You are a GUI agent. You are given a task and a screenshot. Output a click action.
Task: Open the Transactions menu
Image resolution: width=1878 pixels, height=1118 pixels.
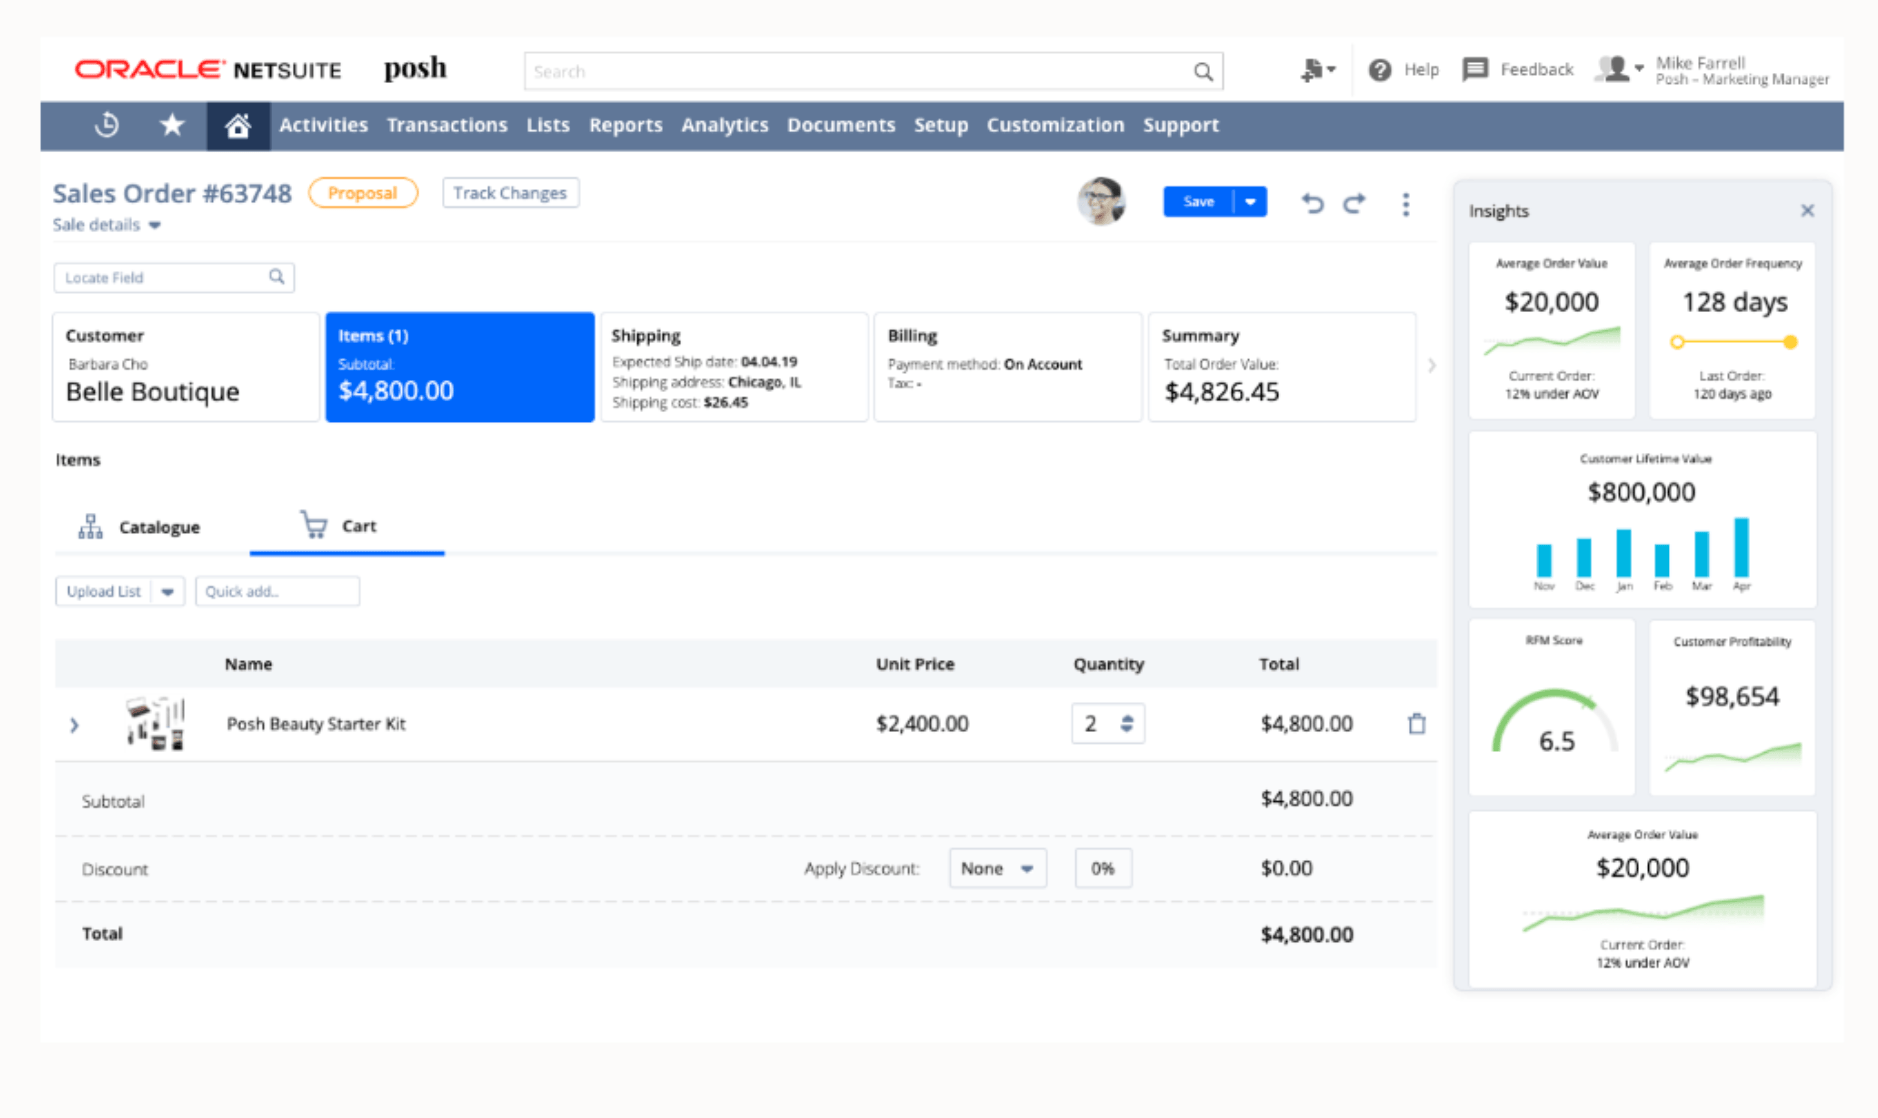coord(447,125)
